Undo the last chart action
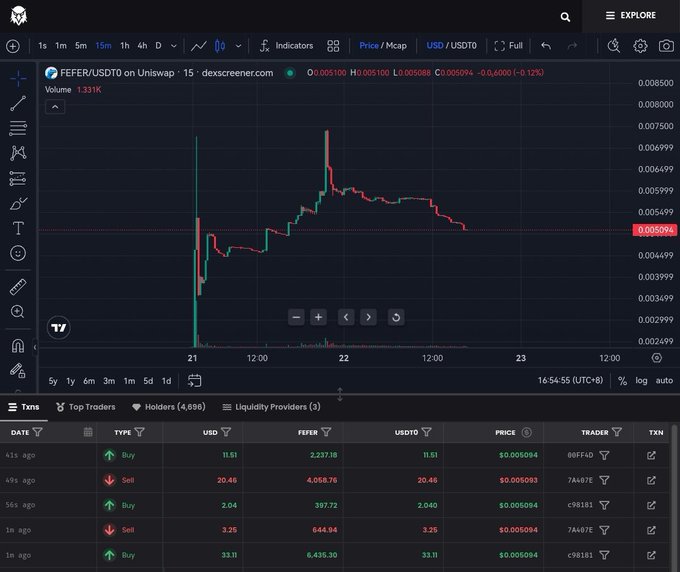This screenshot has height=572, width=680. (546, 46)
